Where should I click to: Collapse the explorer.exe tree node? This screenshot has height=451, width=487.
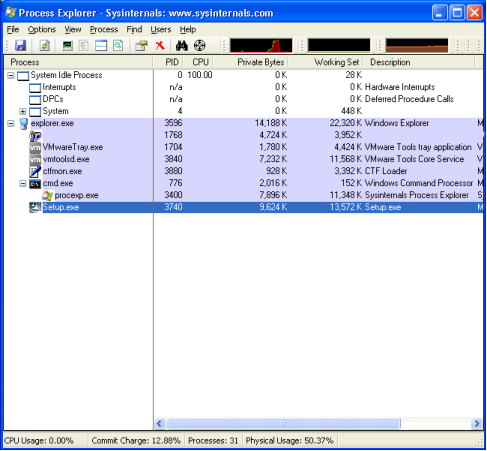pos(11,123)
